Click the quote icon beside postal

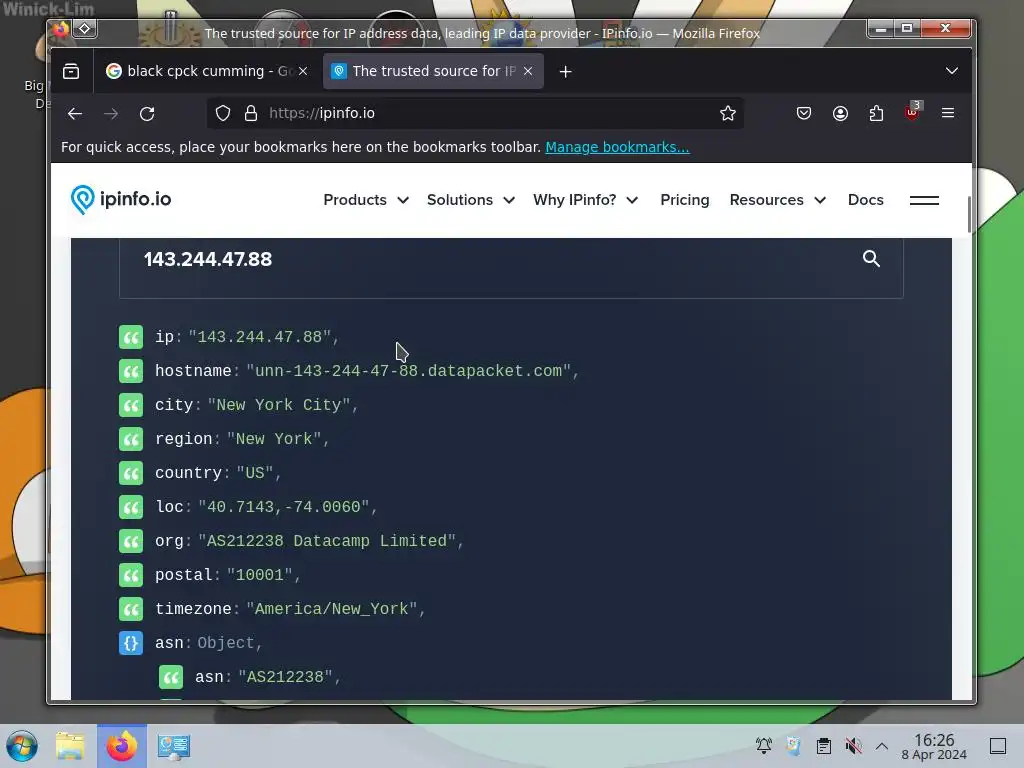coord(131,575)
